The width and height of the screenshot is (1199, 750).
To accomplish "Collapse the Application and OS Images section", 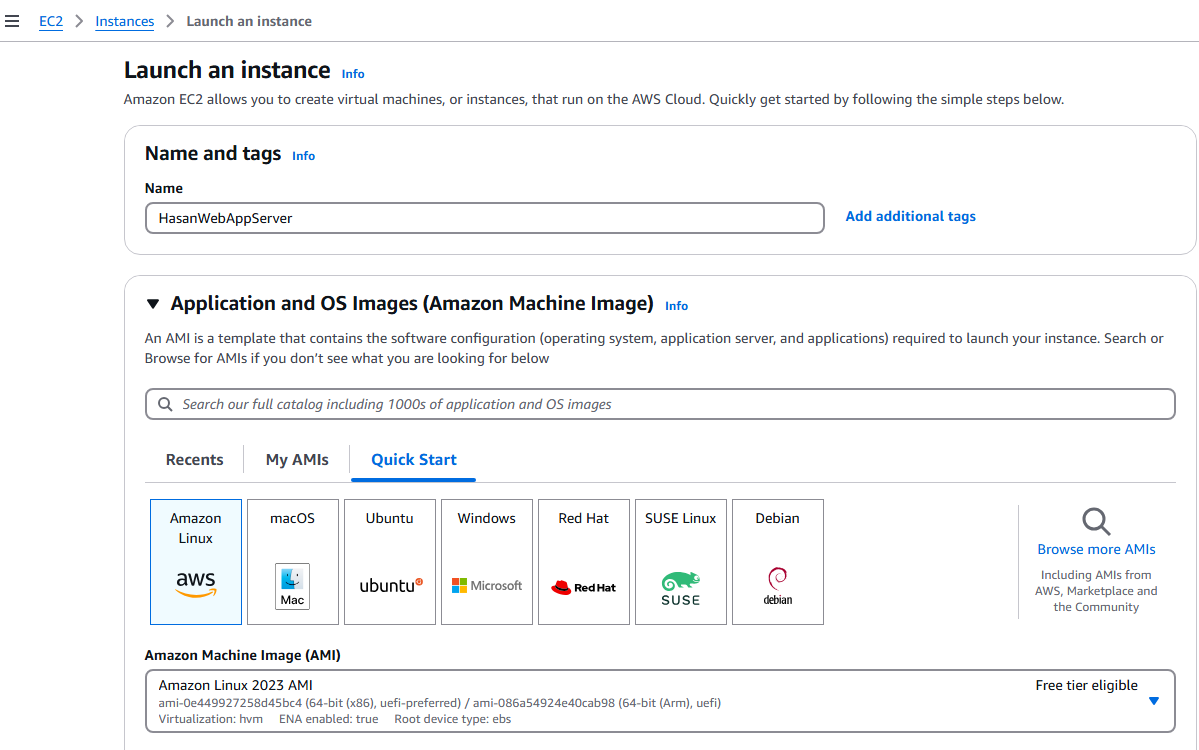I will (x=153, y=304).
